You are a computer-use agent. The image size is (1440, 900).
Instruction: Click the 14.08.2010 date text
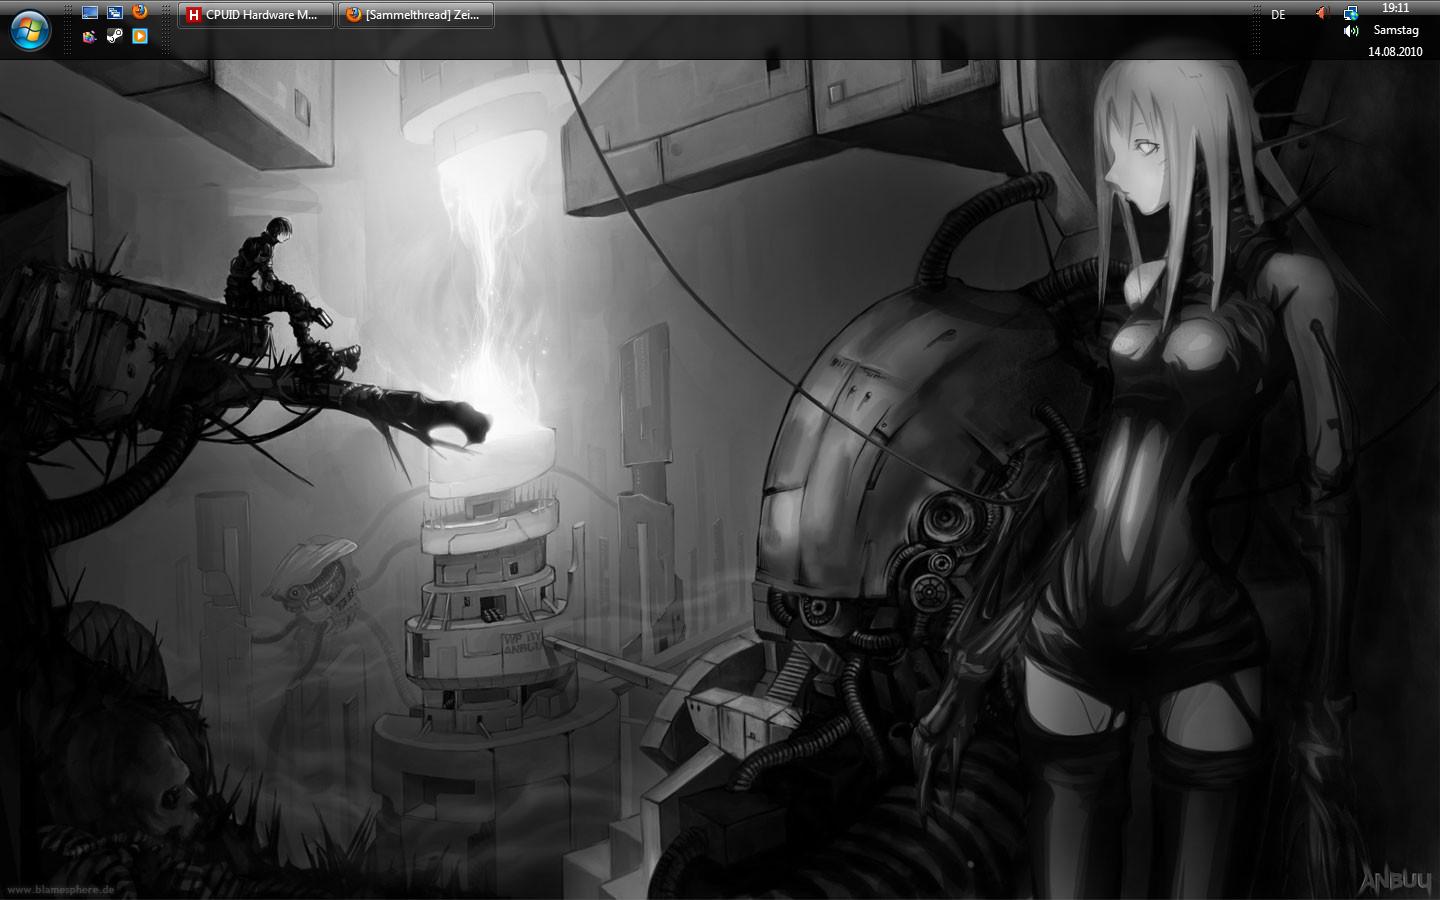click(1395, 52)
